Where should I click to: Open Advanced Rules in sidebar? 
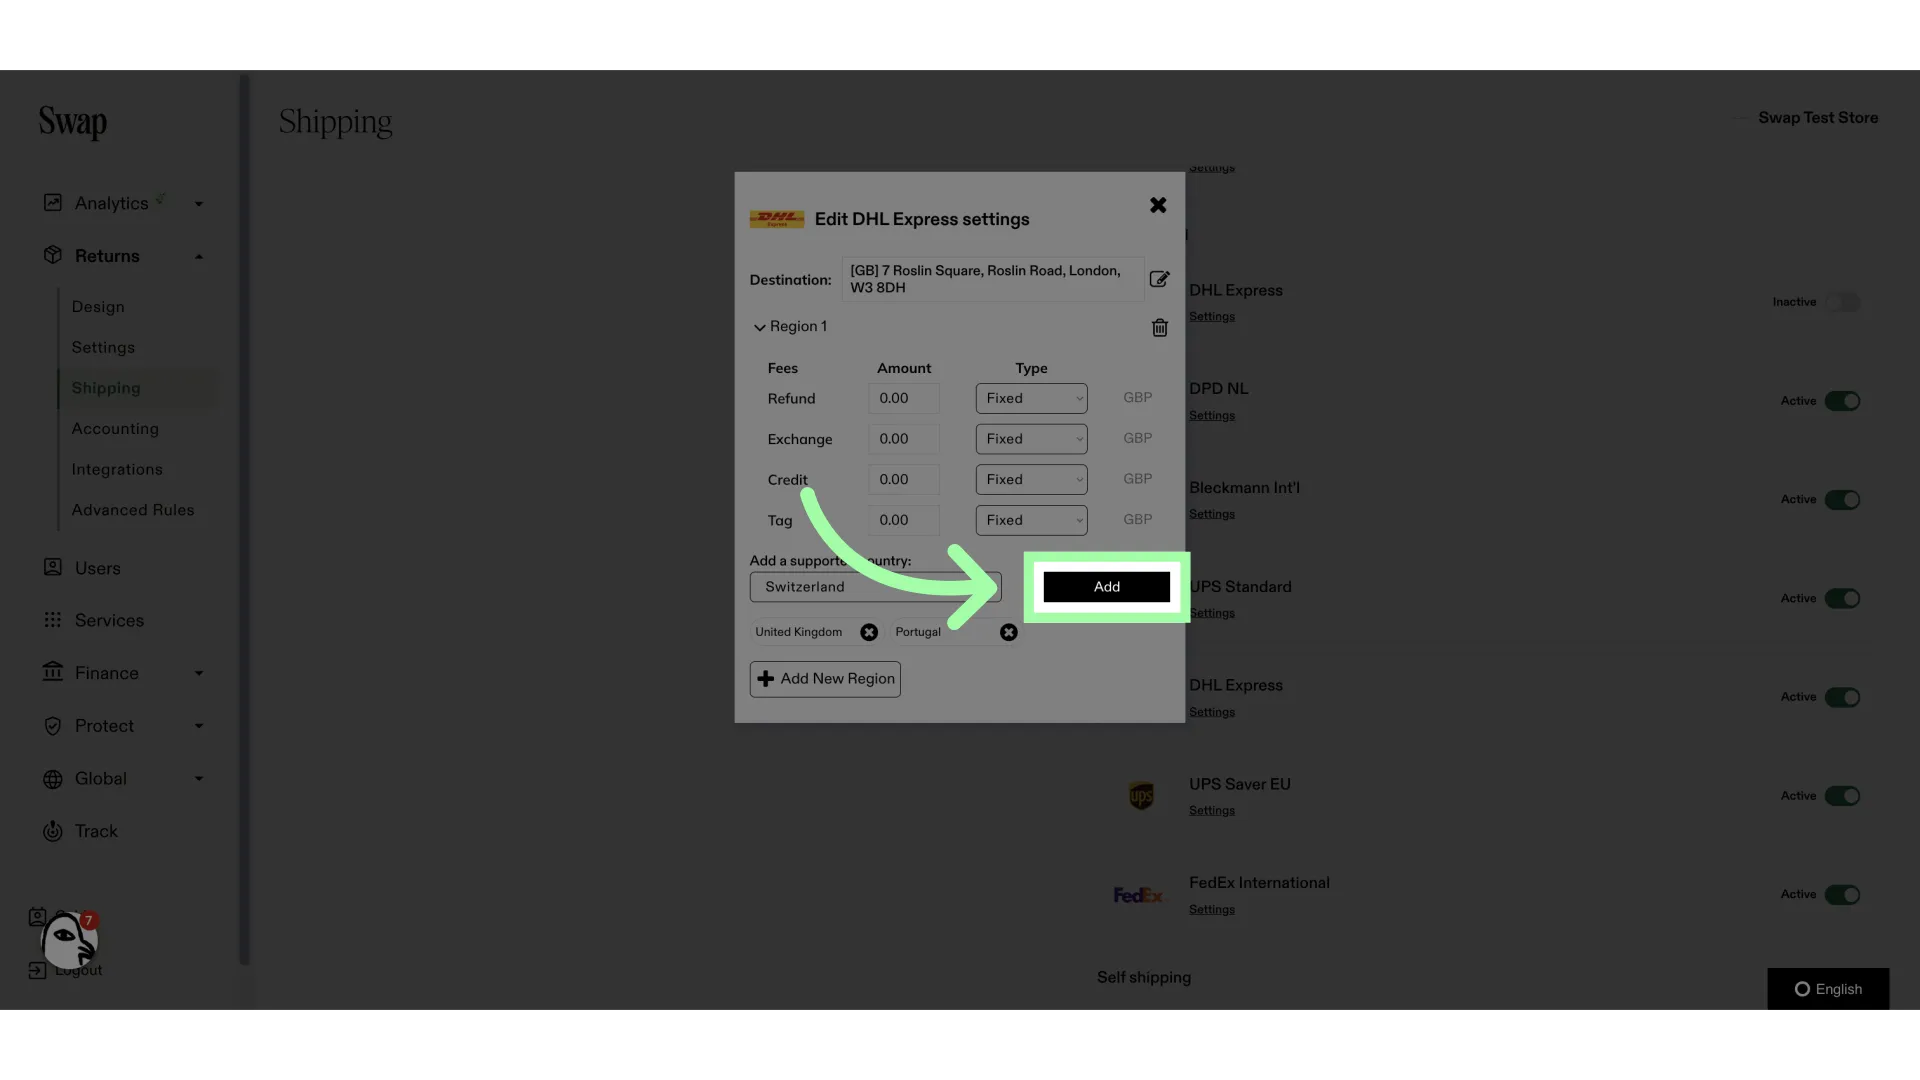(x=133, y=510)
